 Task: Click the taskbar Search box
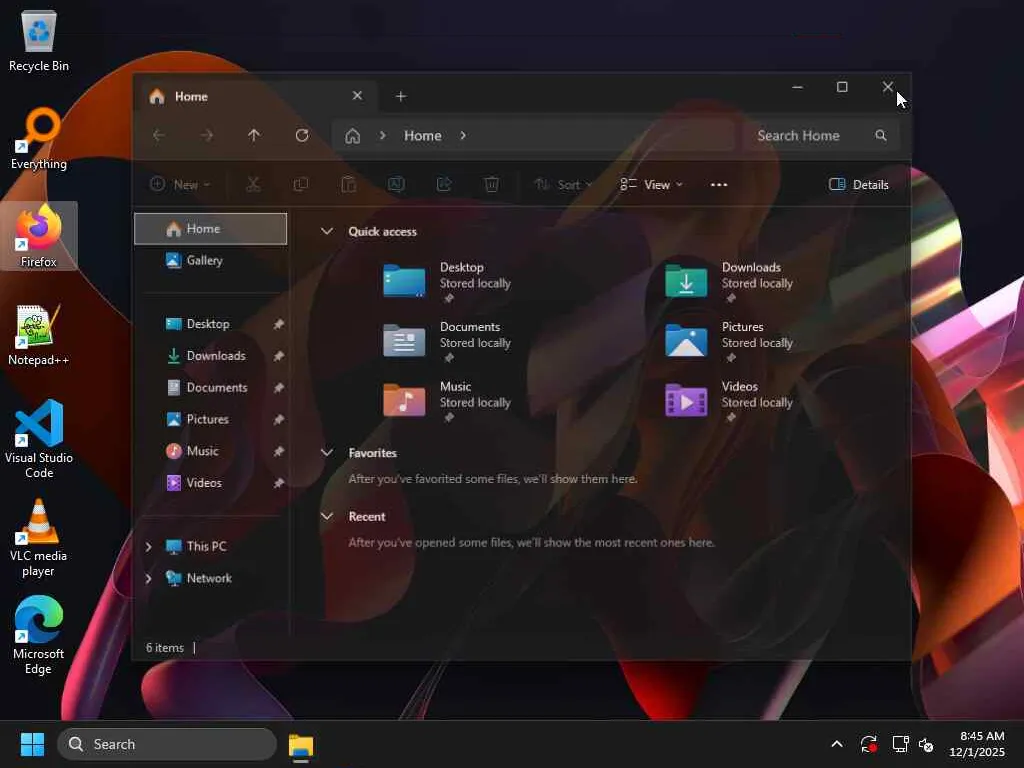pyautogui.click(x=167, y=744)
